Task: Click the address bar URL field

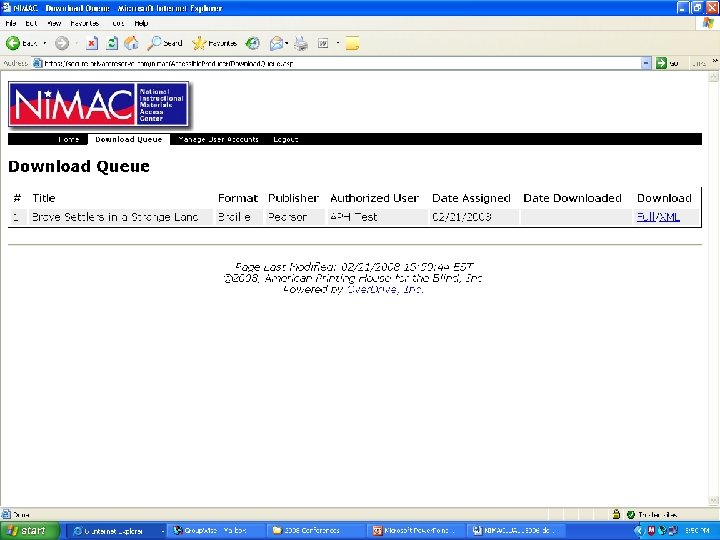Action: click(x=342, y=63)
